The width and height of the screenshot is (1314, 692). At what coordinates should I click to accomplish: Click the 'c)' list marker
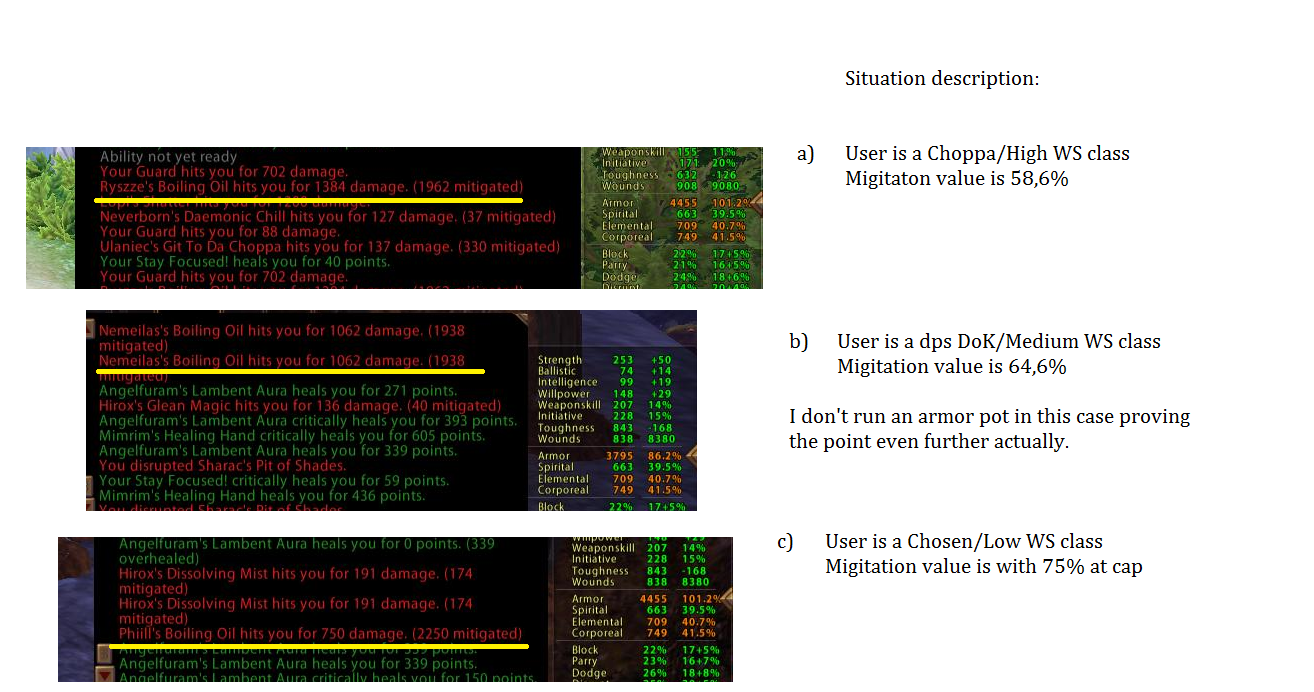pos(785,542)
